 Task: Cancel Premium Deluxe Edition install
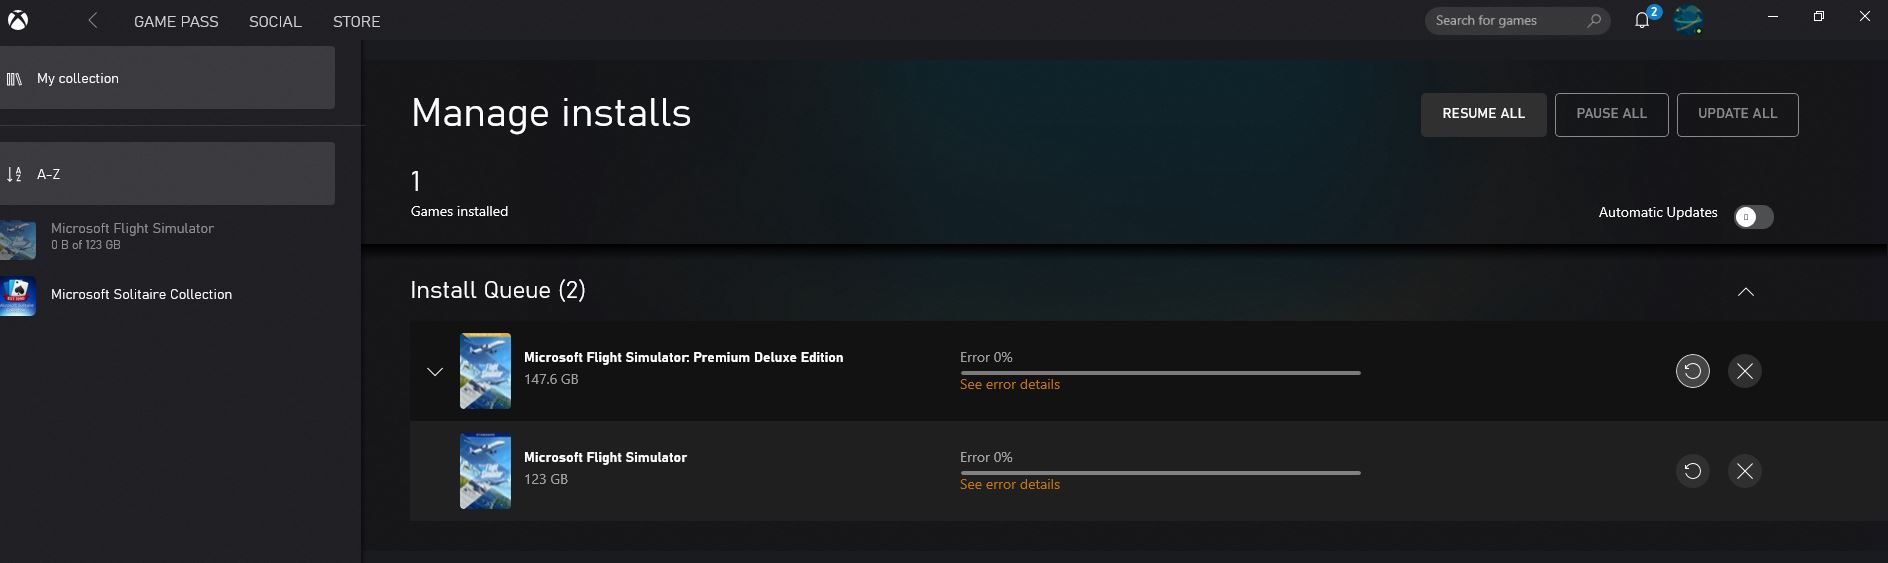1744,371
